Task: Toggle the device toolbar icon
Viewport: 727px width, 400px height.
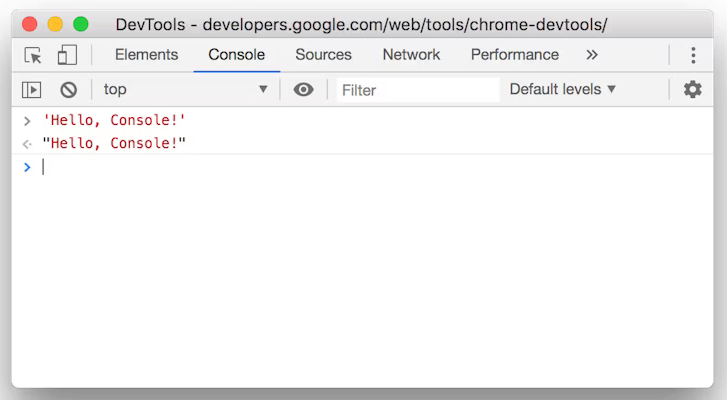Action: point(67,55)
